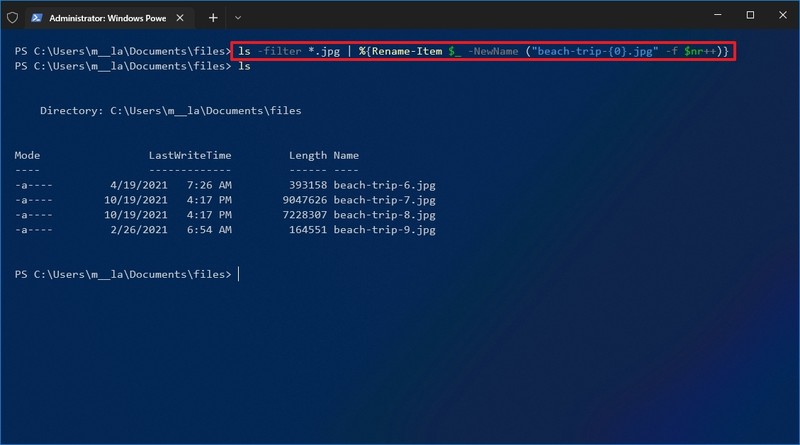Close the Windows Terminal window
Image resolution: width=800 pixels, height=445 pixels.
(x=783, y=16)
